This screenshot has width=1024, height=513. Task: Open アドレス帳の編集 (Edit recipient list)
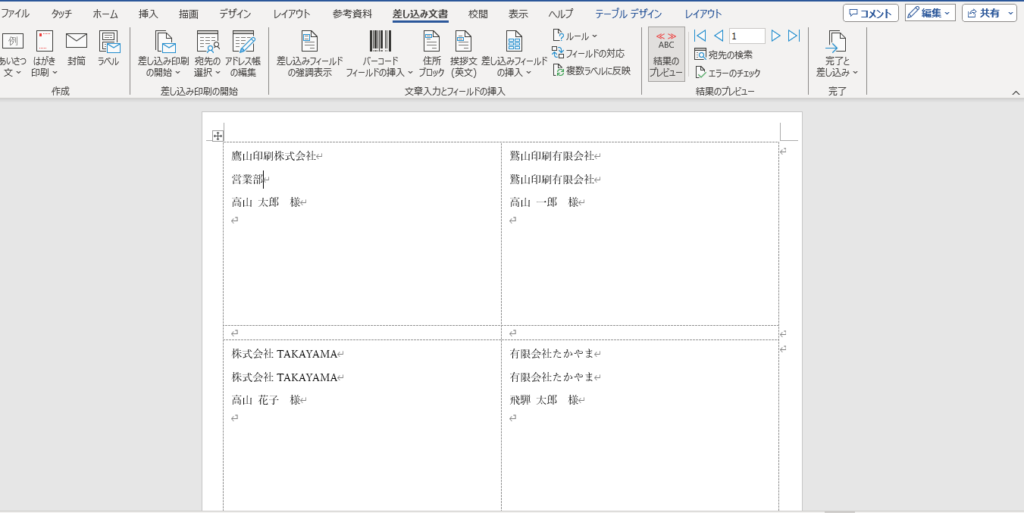[x=241, y=54]
